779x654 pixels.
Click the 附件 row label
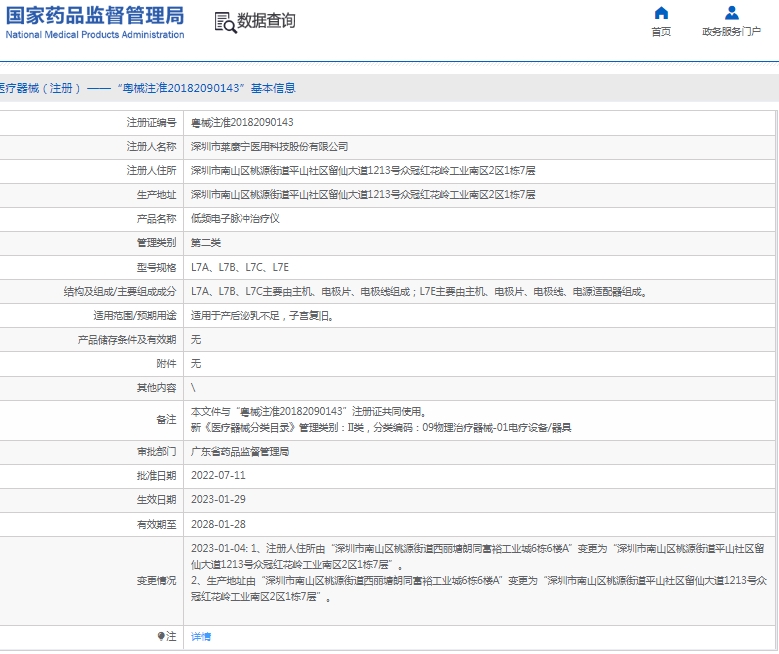click(x=166, y=364)
